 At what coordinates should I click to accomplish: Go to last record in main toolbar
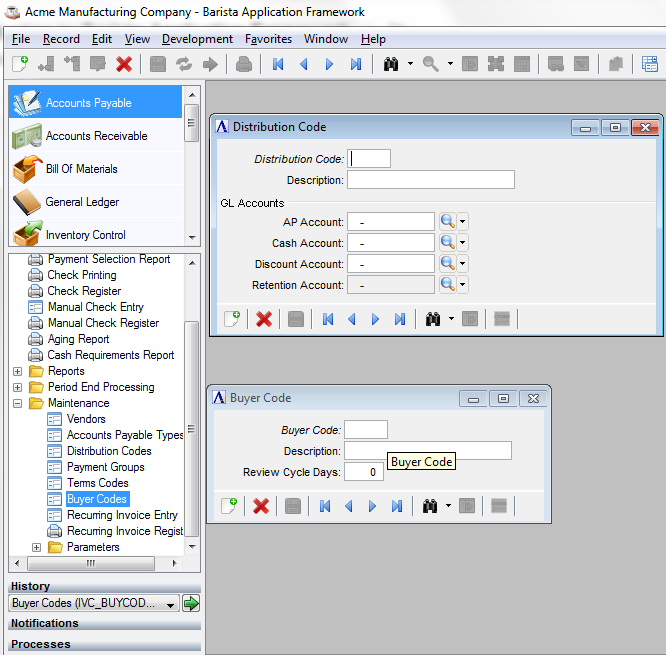356,64
